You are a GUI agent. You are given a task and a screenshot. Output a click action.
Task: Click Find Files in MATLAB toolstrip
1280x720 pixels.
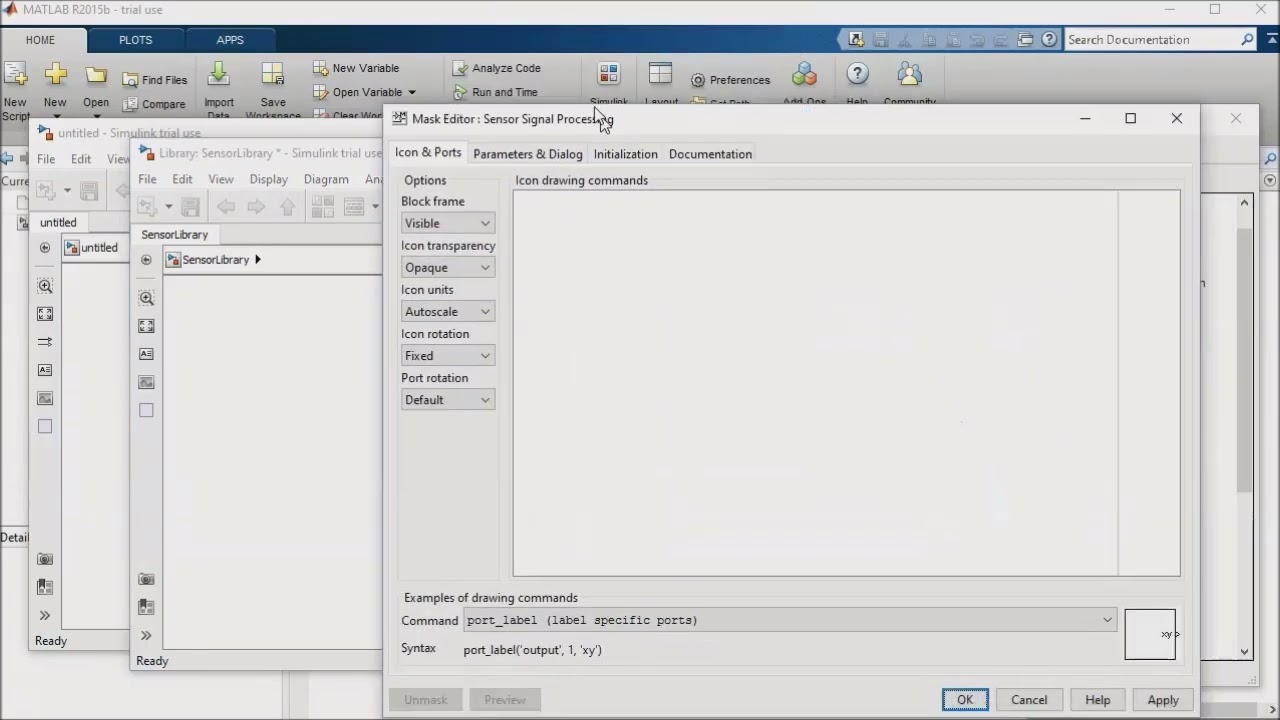155,80
